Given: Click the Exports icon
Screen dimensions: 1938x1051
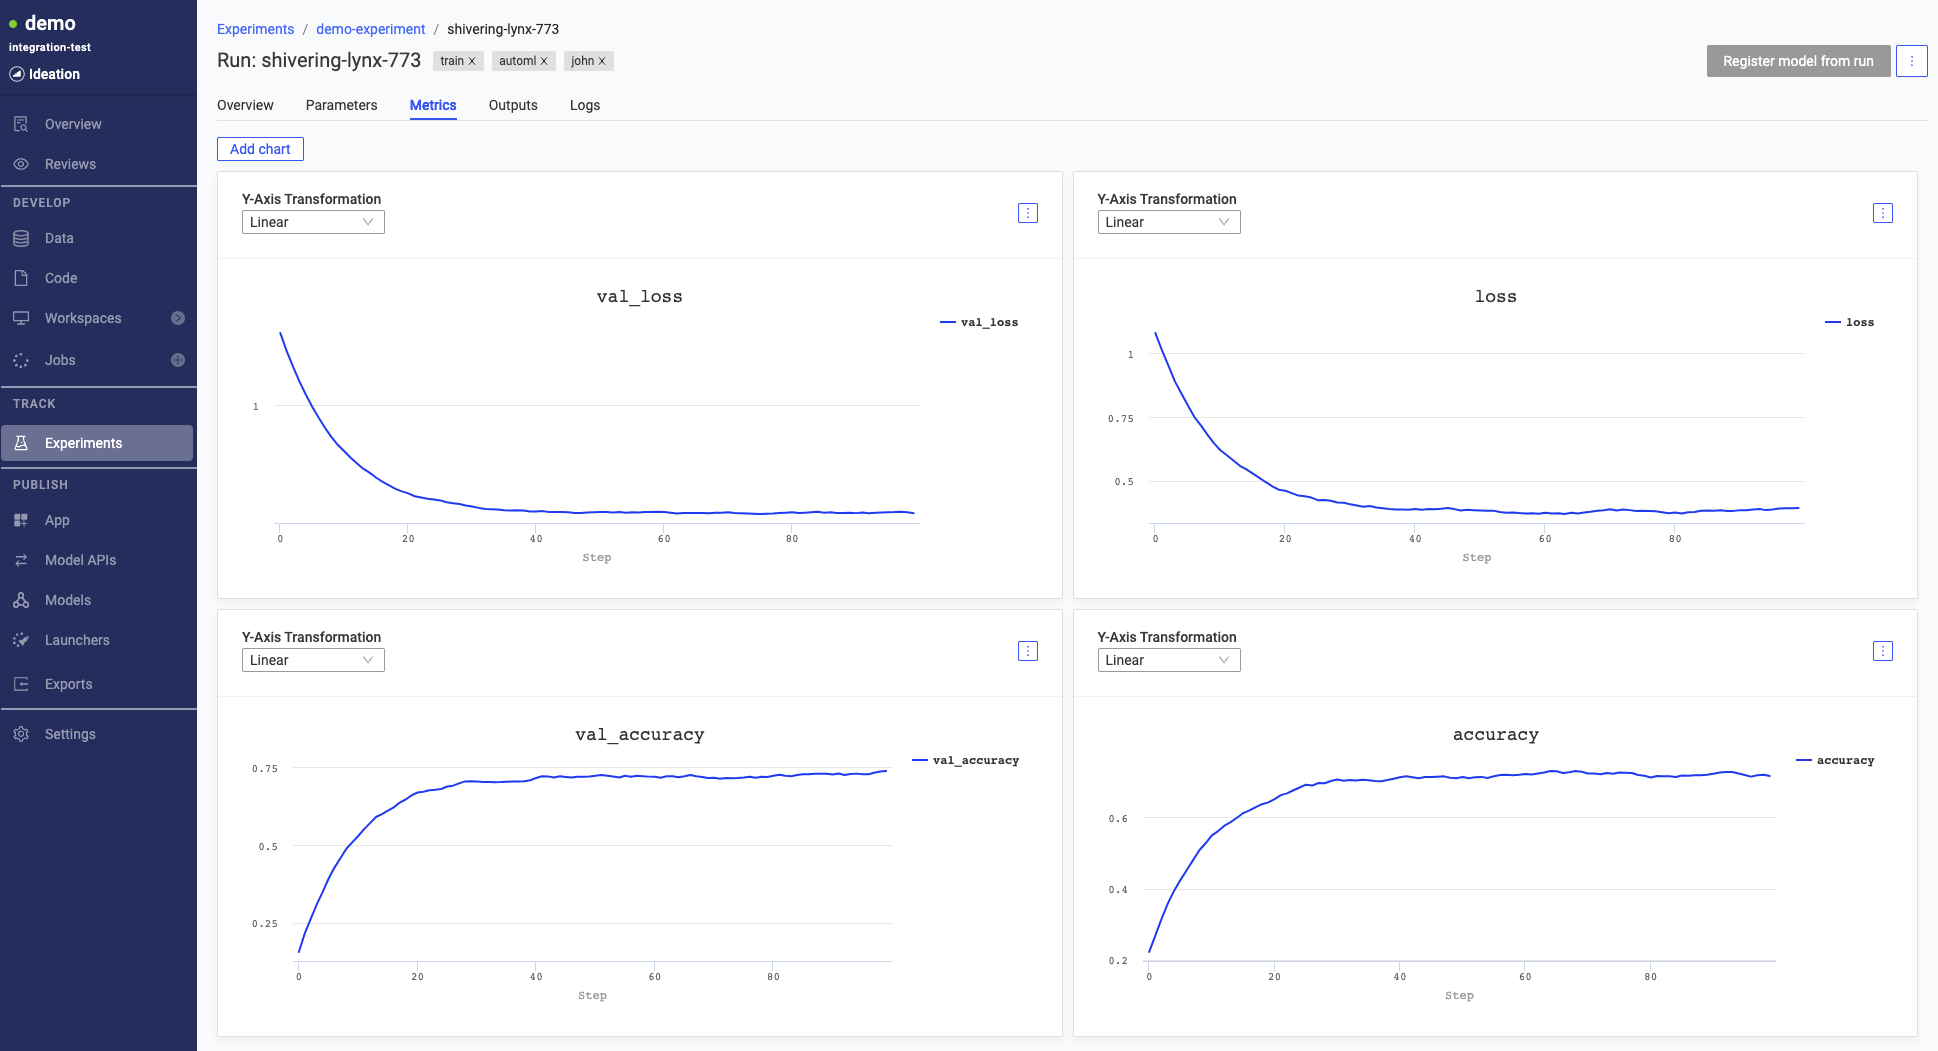Looking at the screenshot, I should tap(21, 684).
